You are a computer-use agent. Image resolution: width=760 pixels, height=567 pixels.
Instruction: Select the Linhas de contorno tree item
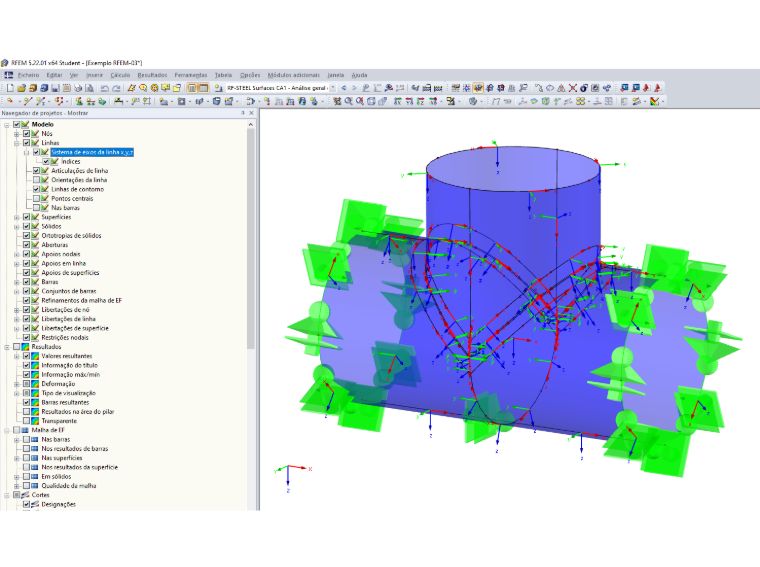pyautogui.click(x=78, y=189)
